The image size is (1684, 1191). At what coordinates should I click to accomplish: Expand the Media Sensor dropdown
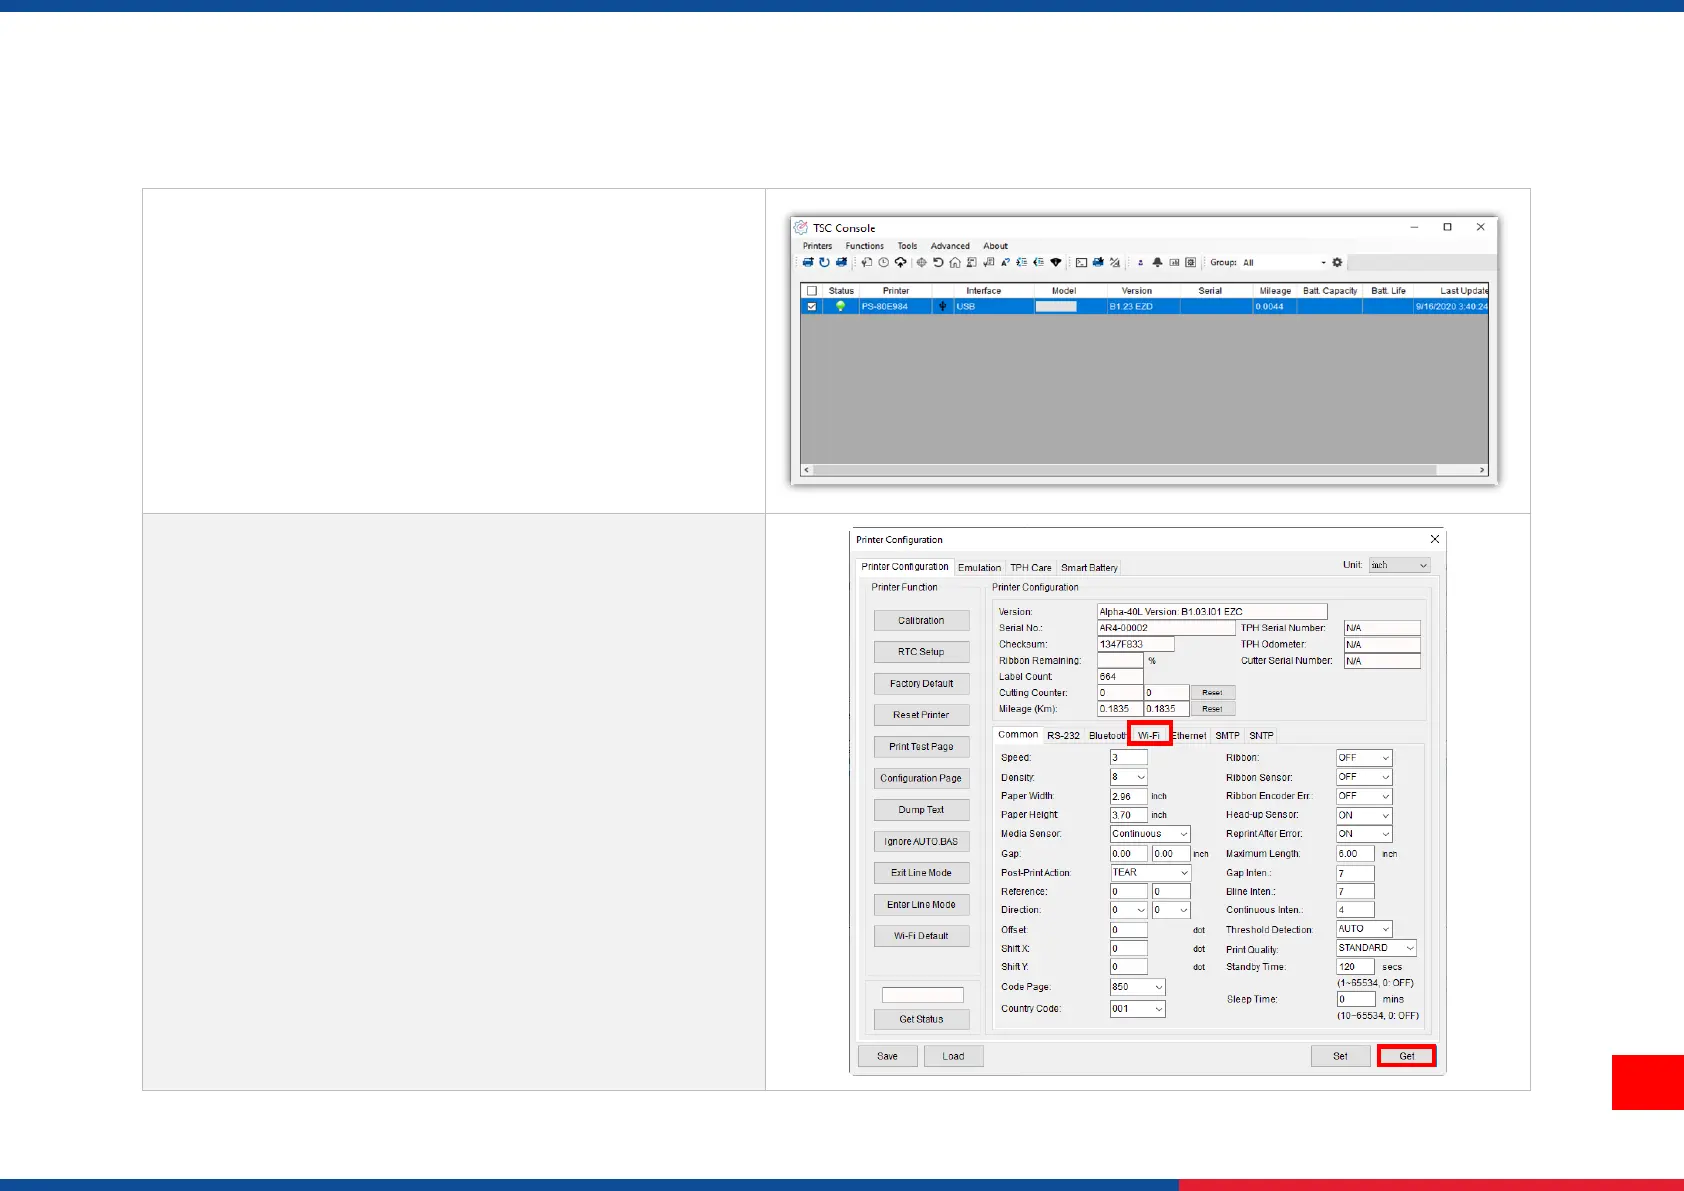1150,834
